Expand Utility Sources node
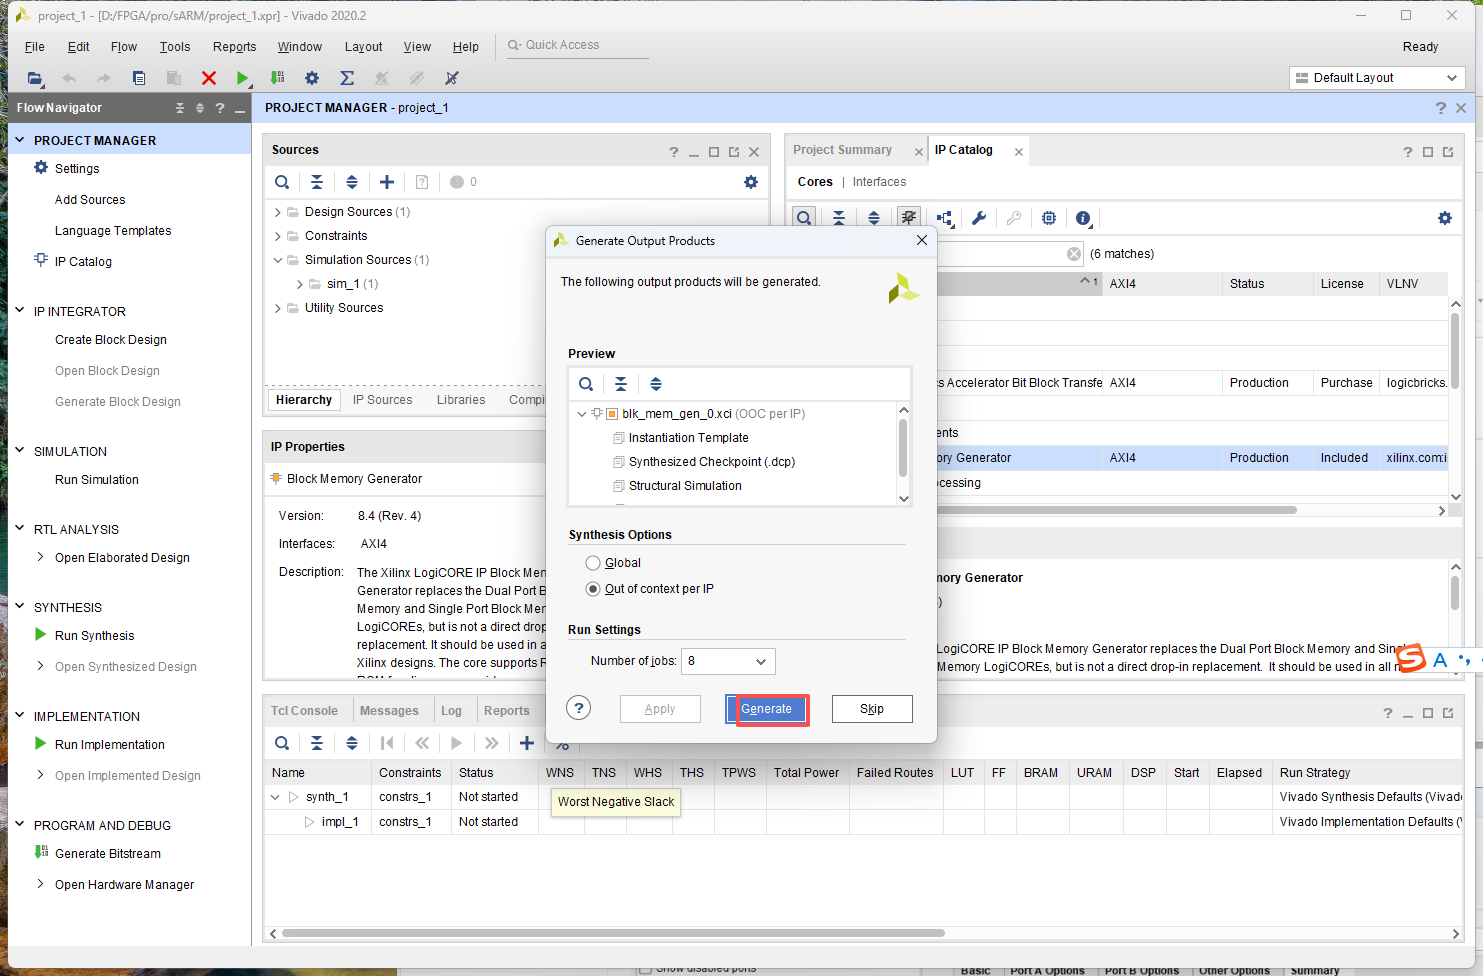The image size is (1483, 976). 278,308
